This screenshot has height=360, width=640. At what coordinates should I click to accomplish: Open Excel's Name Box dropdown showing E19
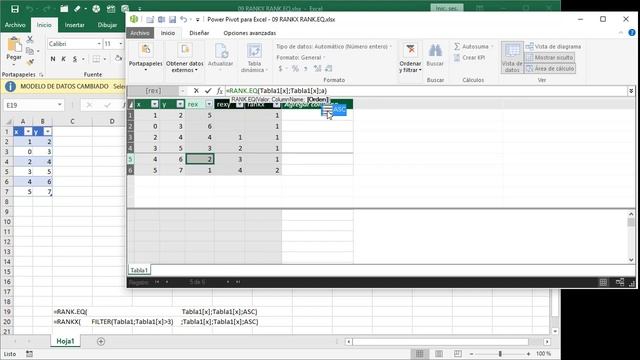(x=60, y=105)
